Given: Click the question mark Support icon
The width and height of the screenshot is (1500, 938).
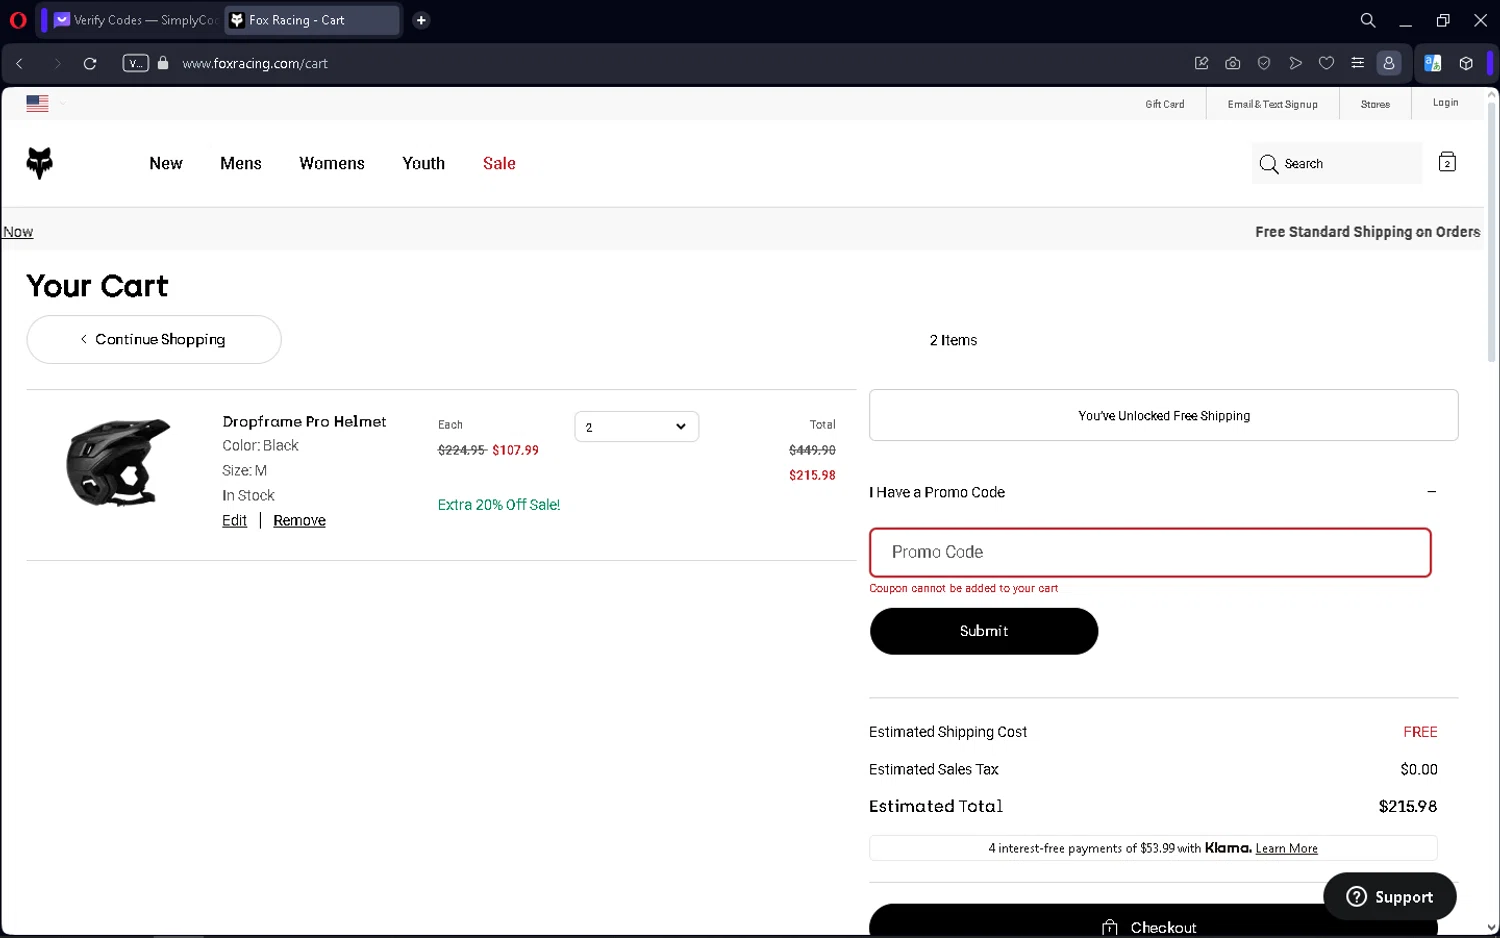Looking at the screenshot, I should pos(1356,897).
